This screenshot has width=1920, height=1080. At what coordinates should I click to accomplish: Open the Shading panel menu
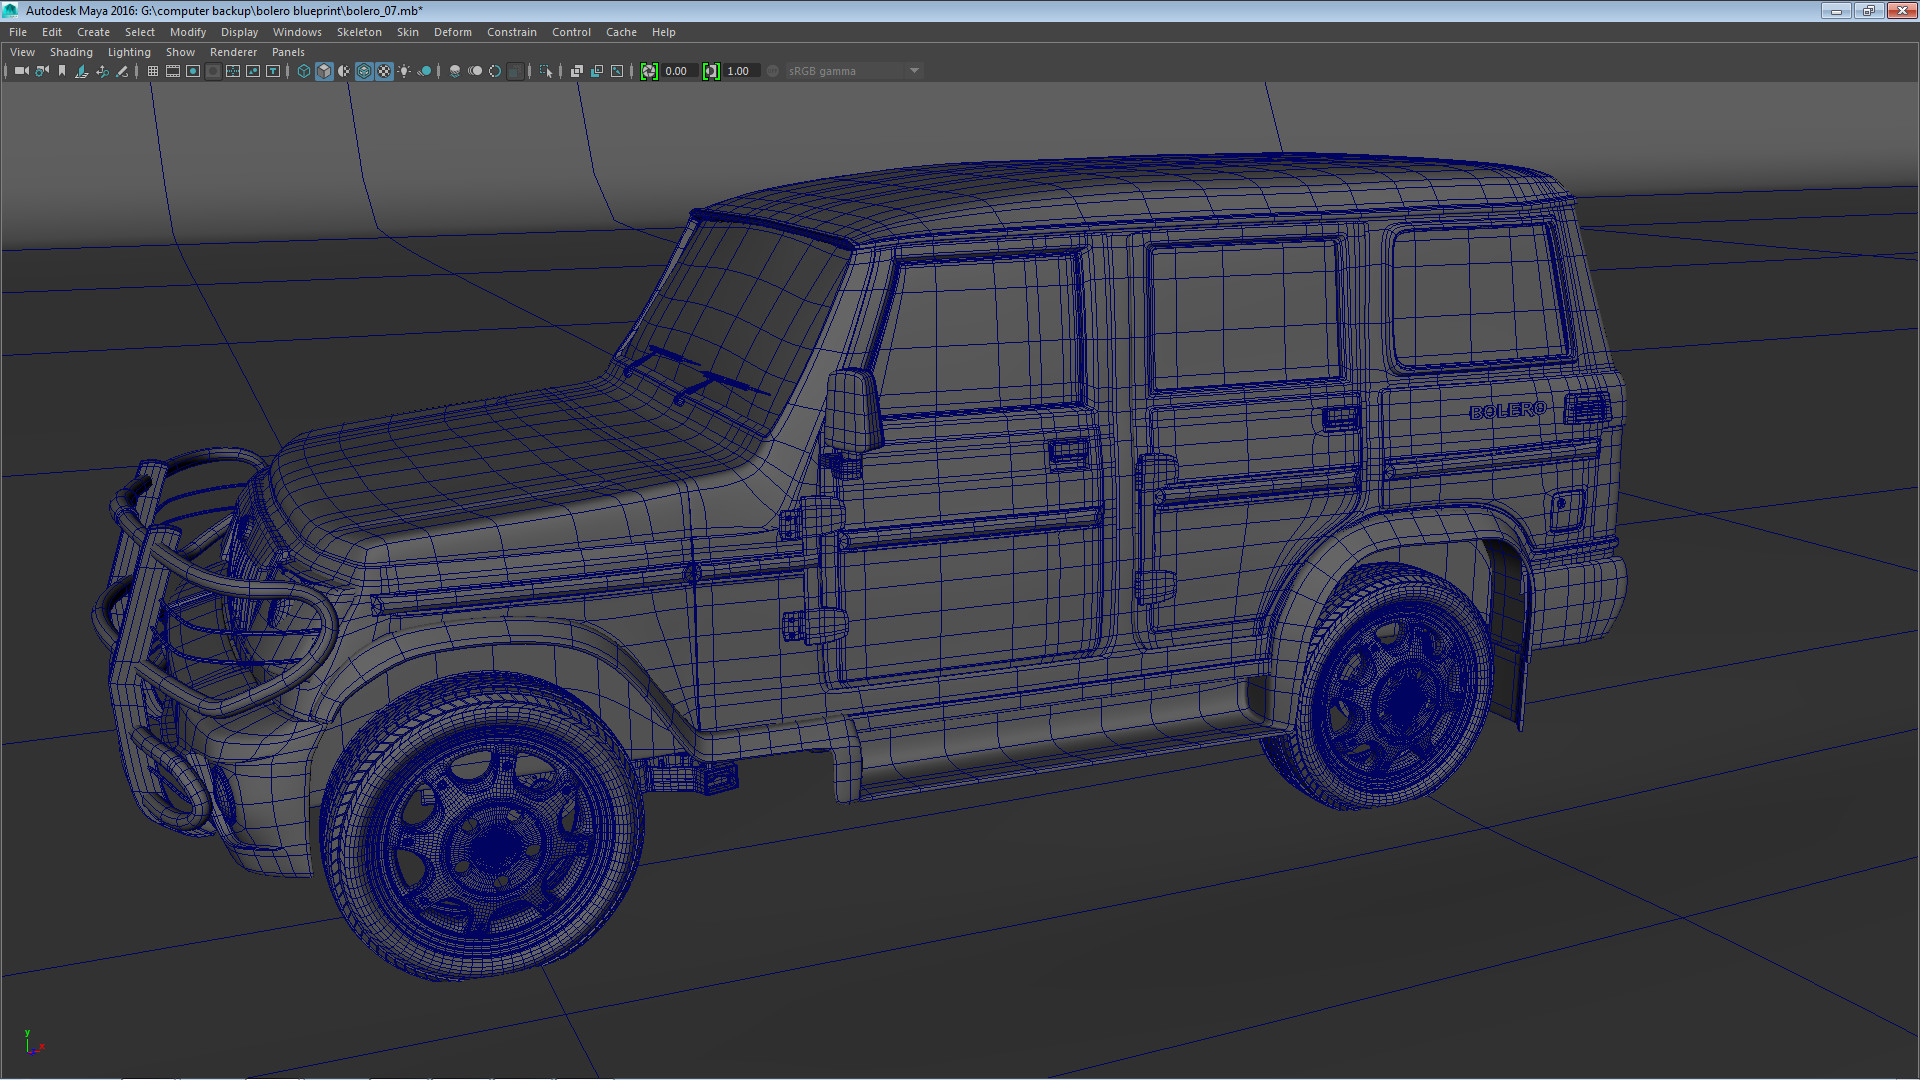[x=71, y=52]
